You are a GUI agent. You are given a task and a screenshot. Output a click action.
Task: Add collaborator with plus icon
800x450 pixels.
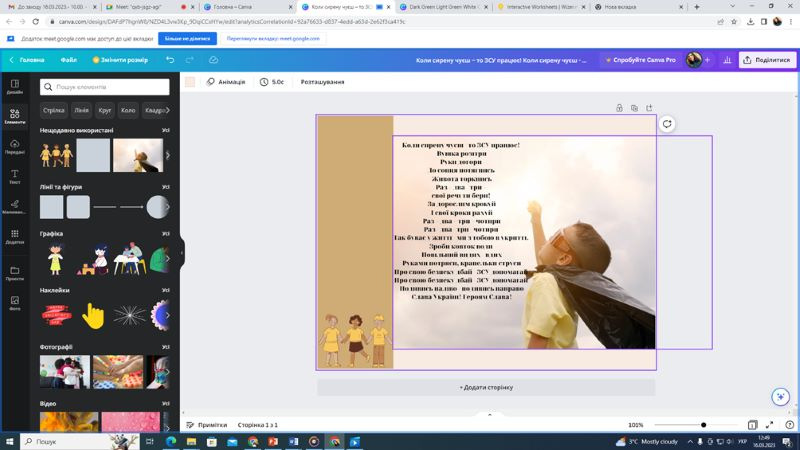(708, 60)
